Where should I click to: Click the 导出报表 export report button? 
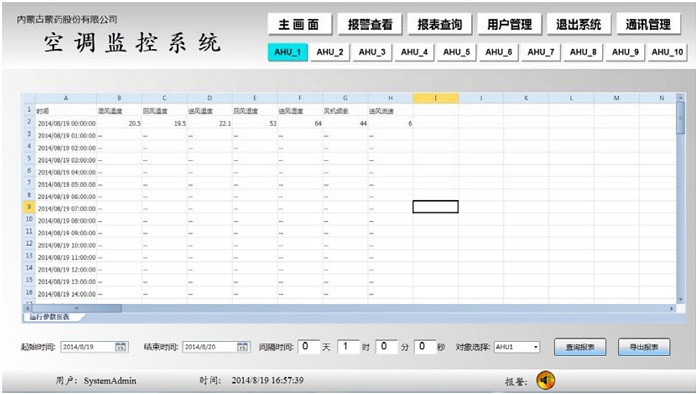pyautogui.click(x=644, y=347)
